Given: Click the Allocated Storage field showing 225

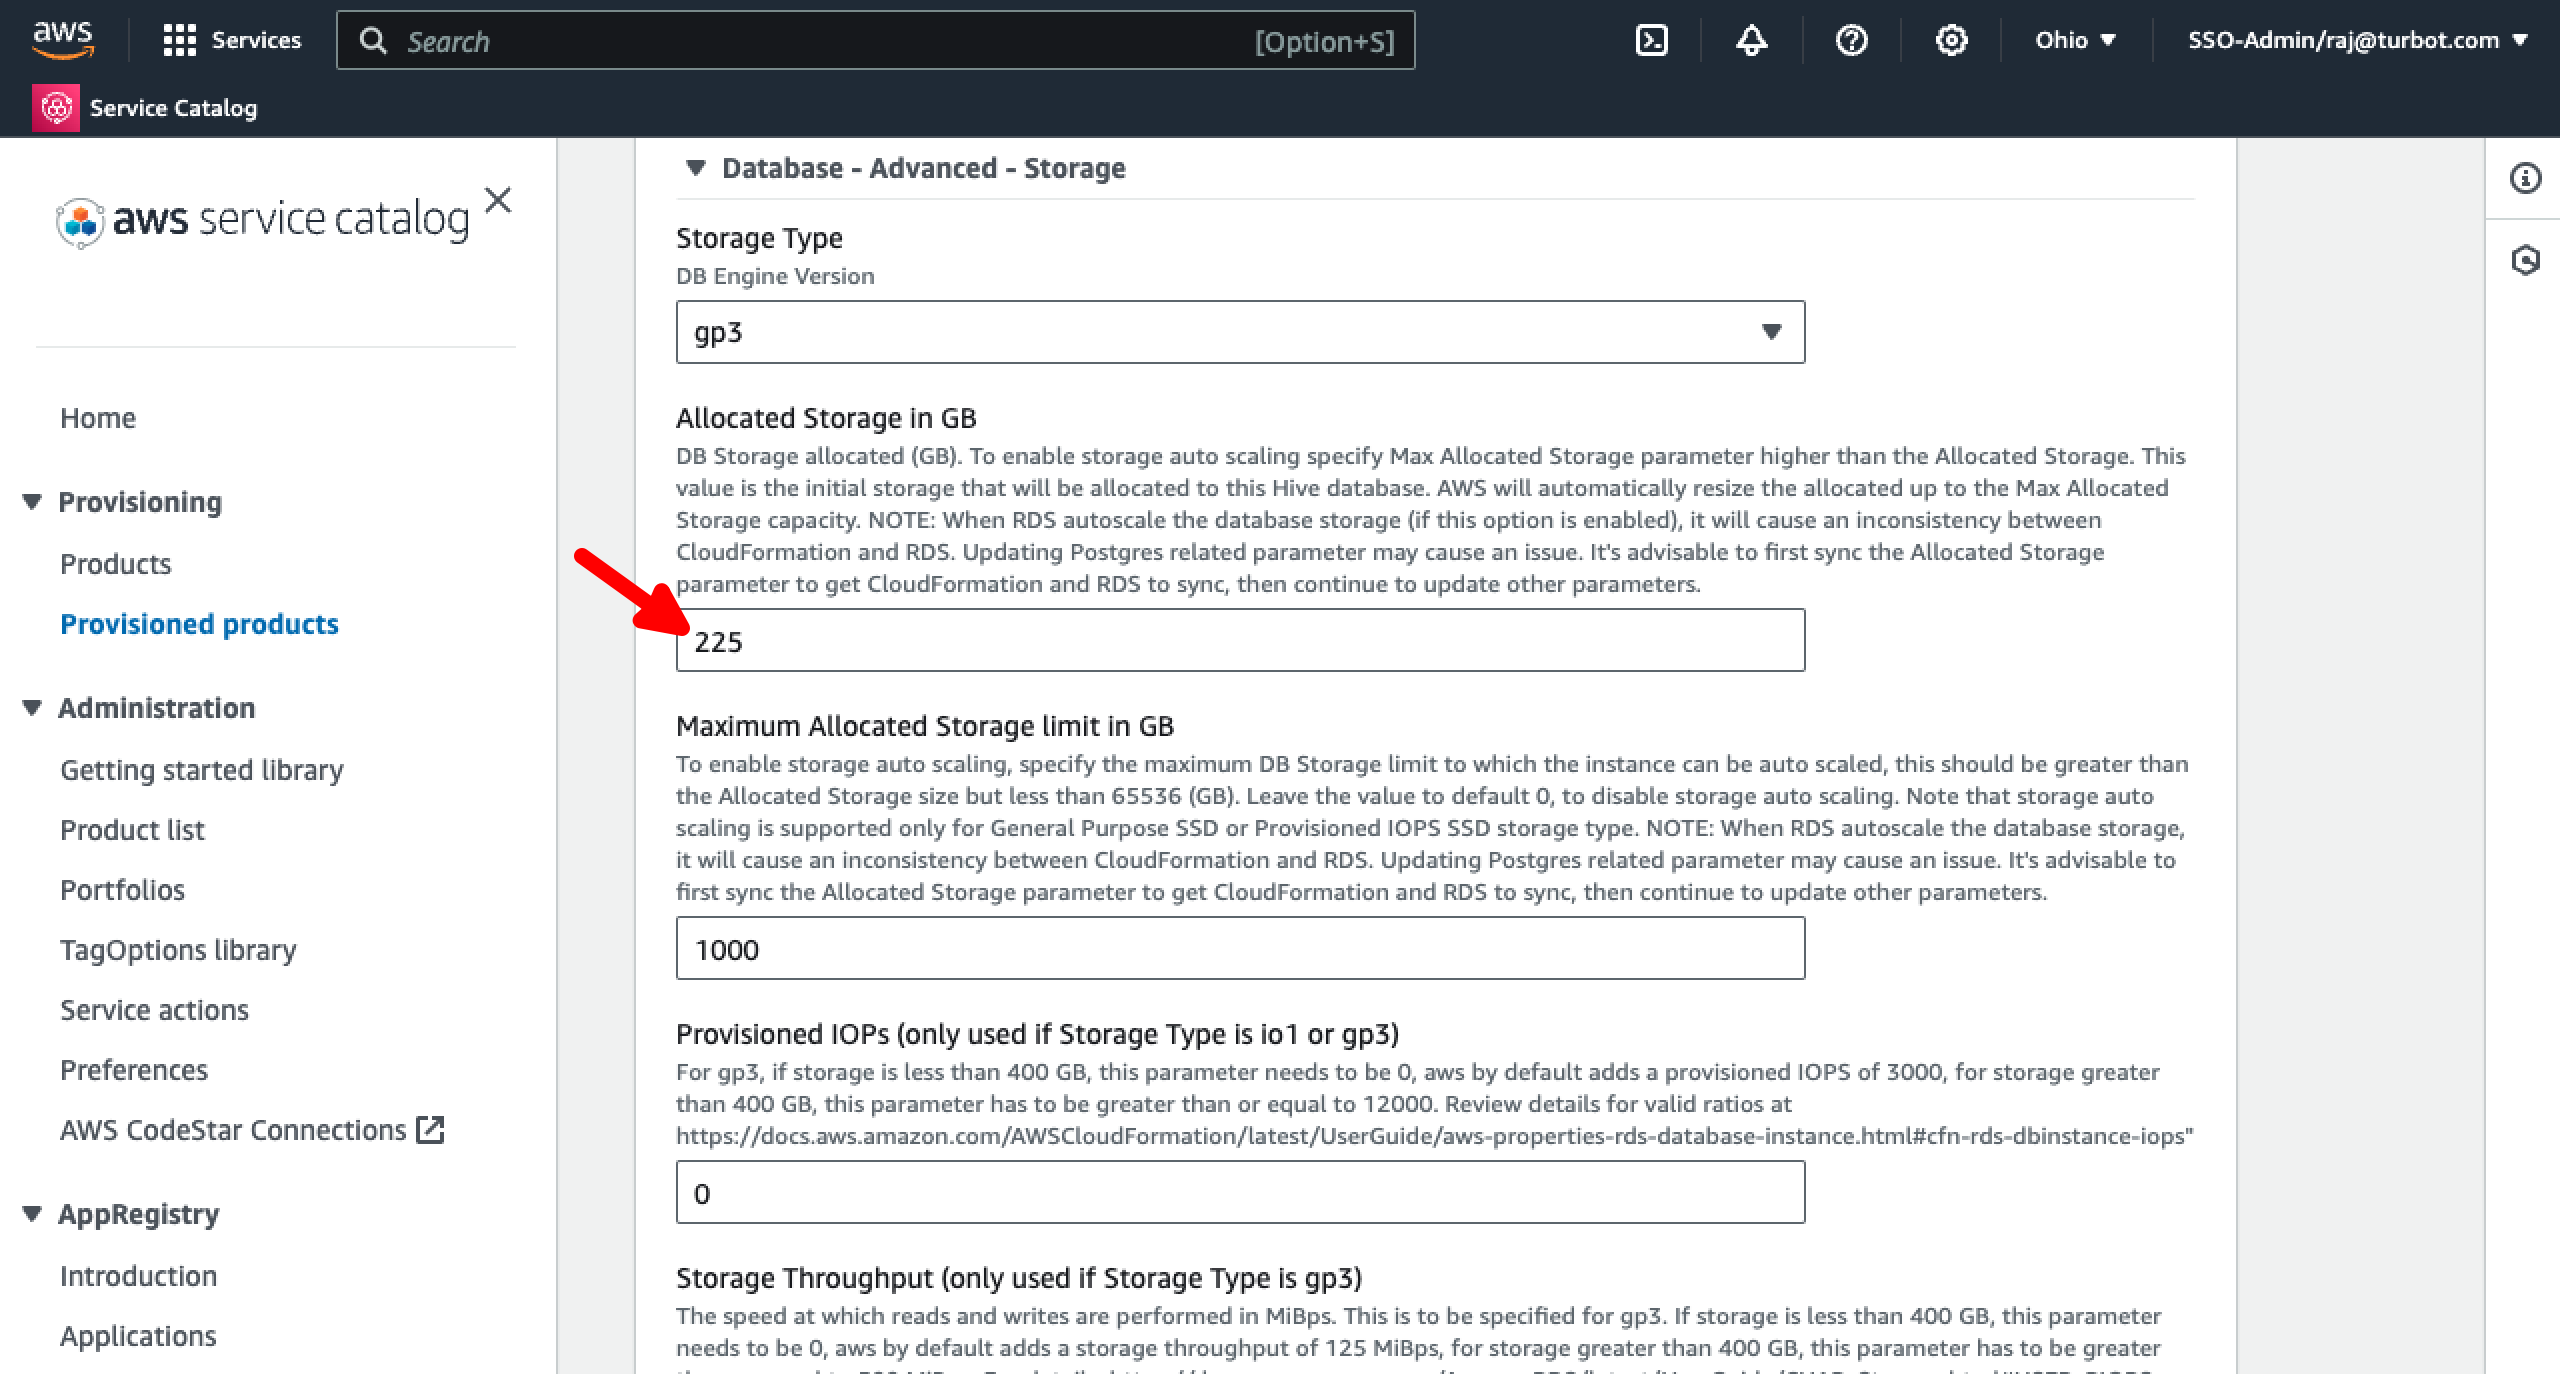Looking at the screenshot, I should coord(1240,641).
